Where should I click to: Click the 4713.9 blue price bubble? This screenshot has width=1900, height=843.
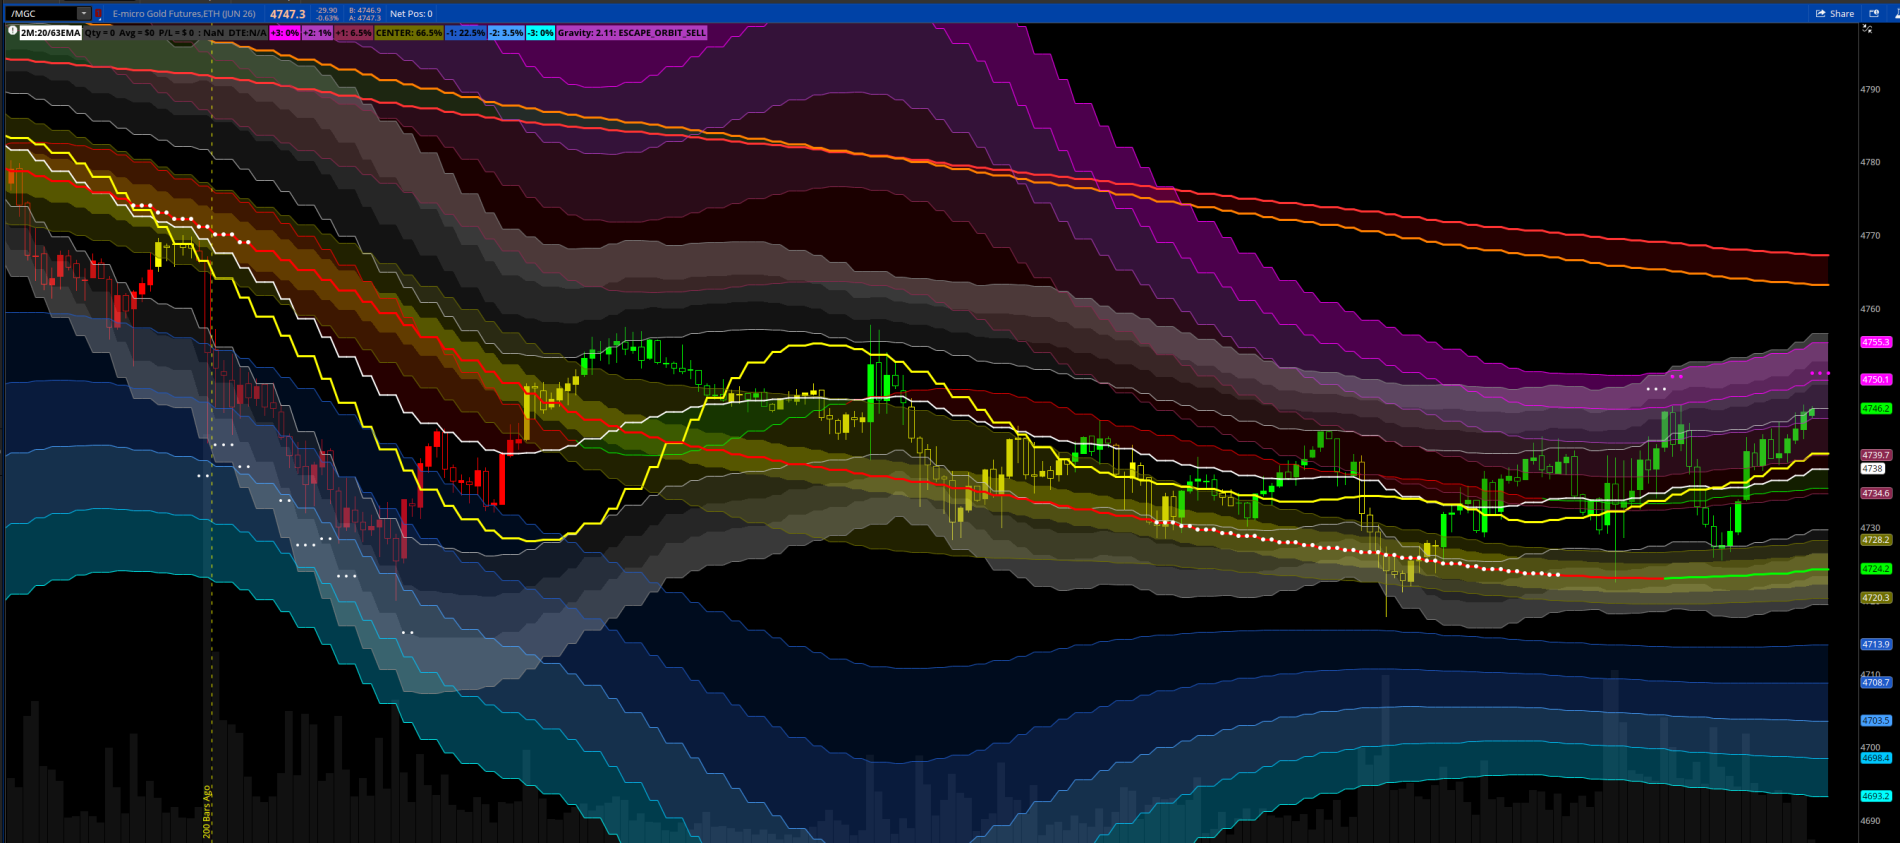1875,644
